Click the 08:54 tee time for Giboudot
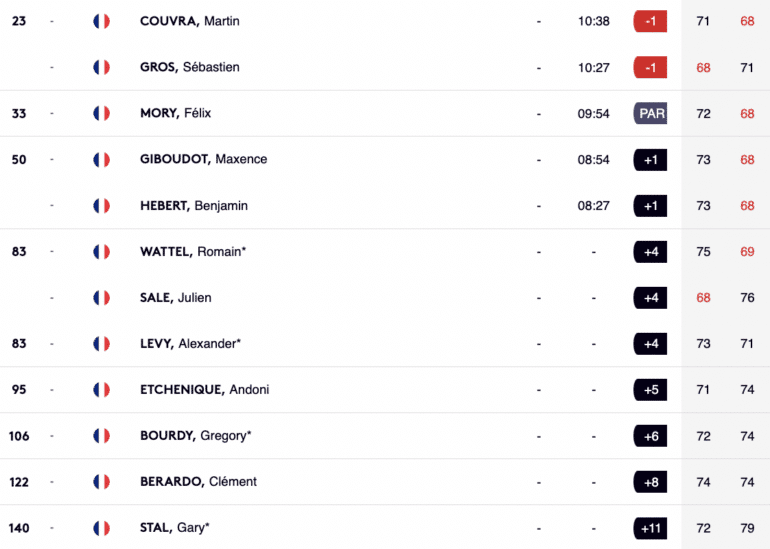 [594, 160]
